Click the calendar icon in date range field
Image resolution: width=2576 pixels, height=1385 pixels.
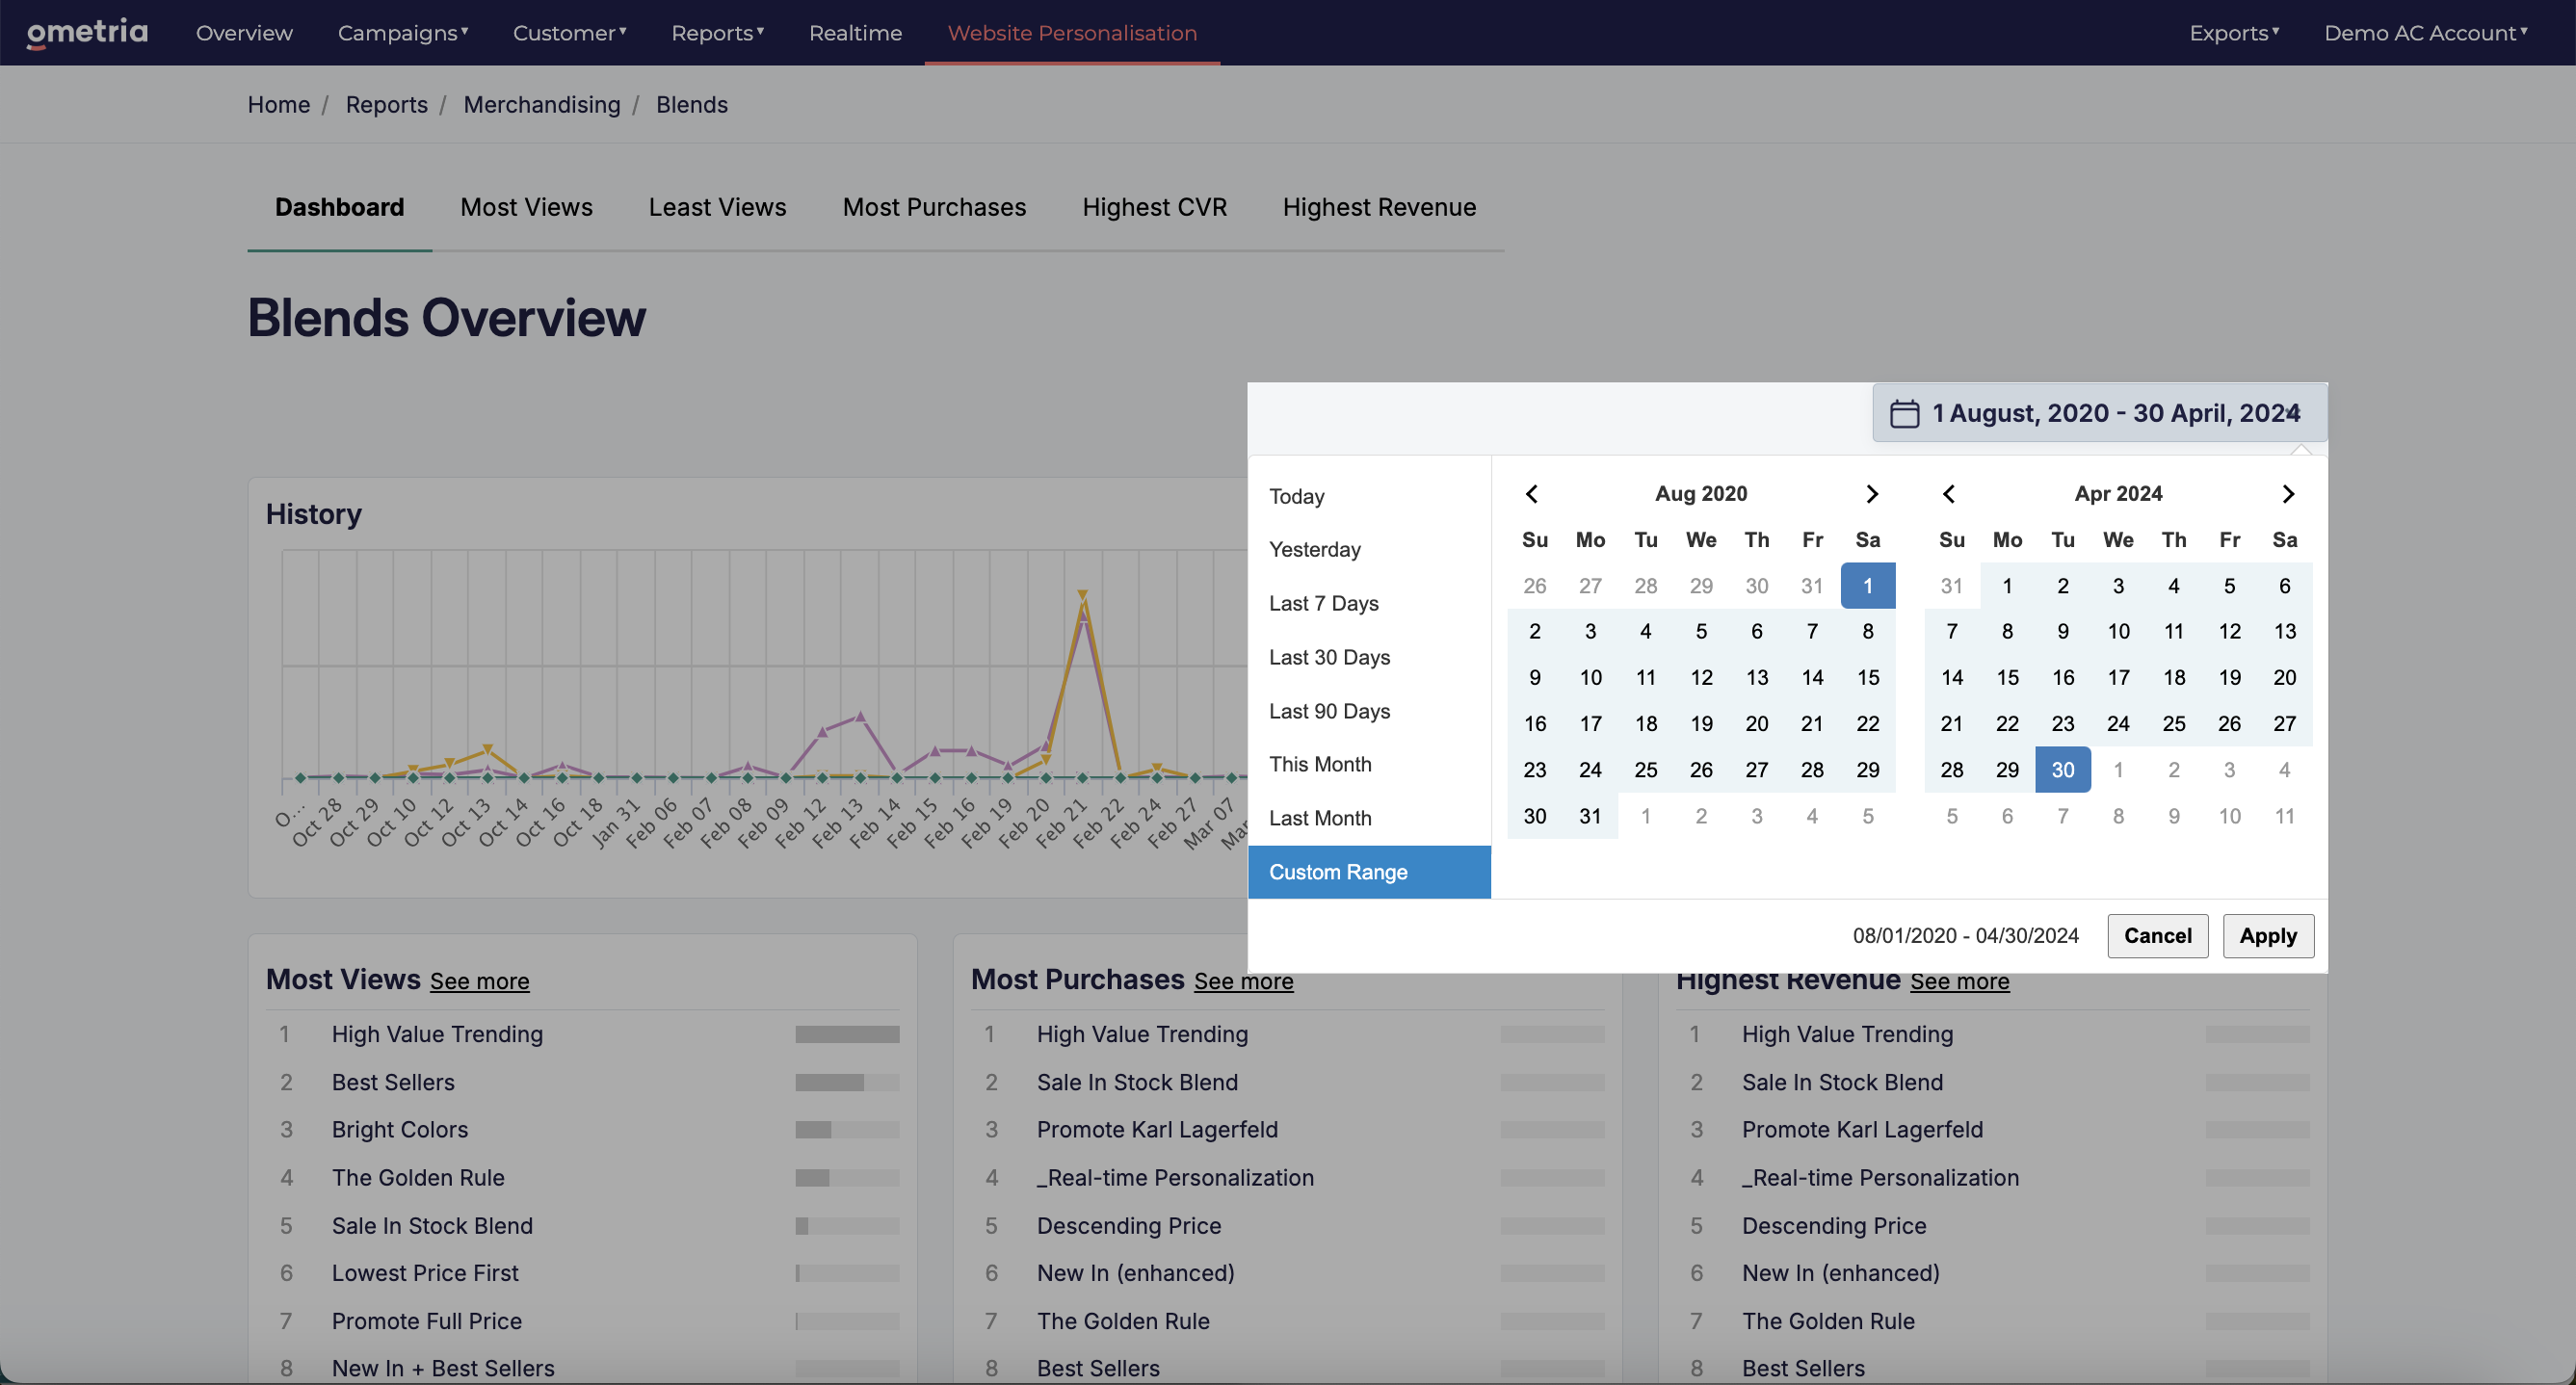pyautogui.click(x=1904, y=413)
